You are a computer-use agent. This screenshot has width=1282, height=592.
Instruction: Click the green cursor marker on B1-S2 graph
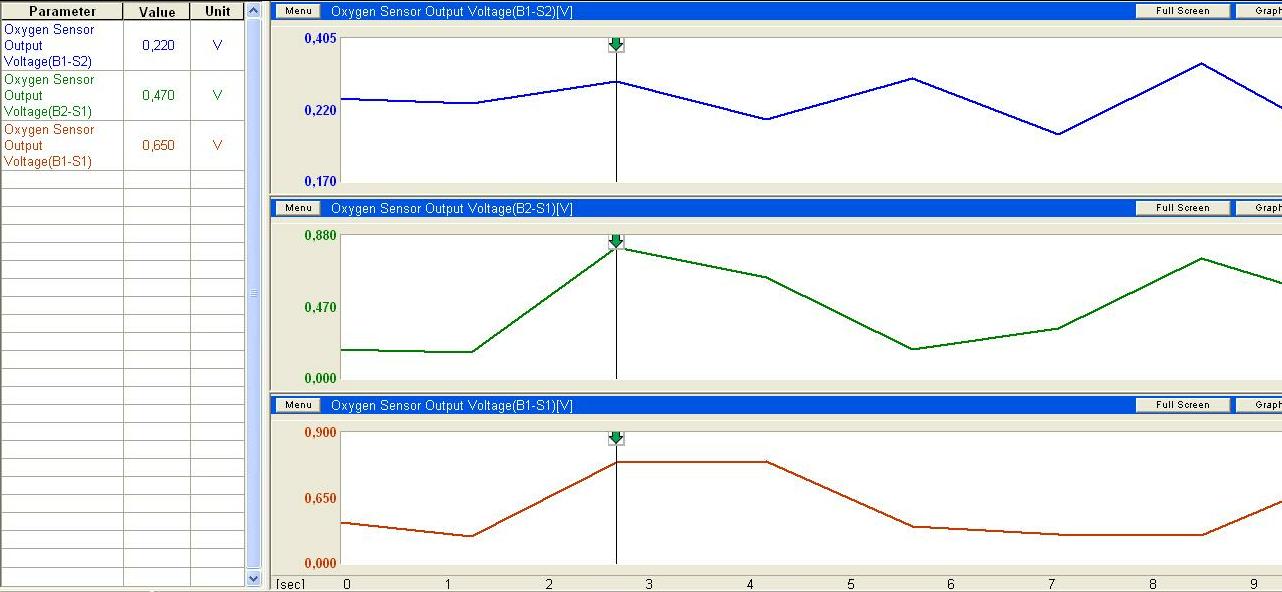click(x=616, y=45)
